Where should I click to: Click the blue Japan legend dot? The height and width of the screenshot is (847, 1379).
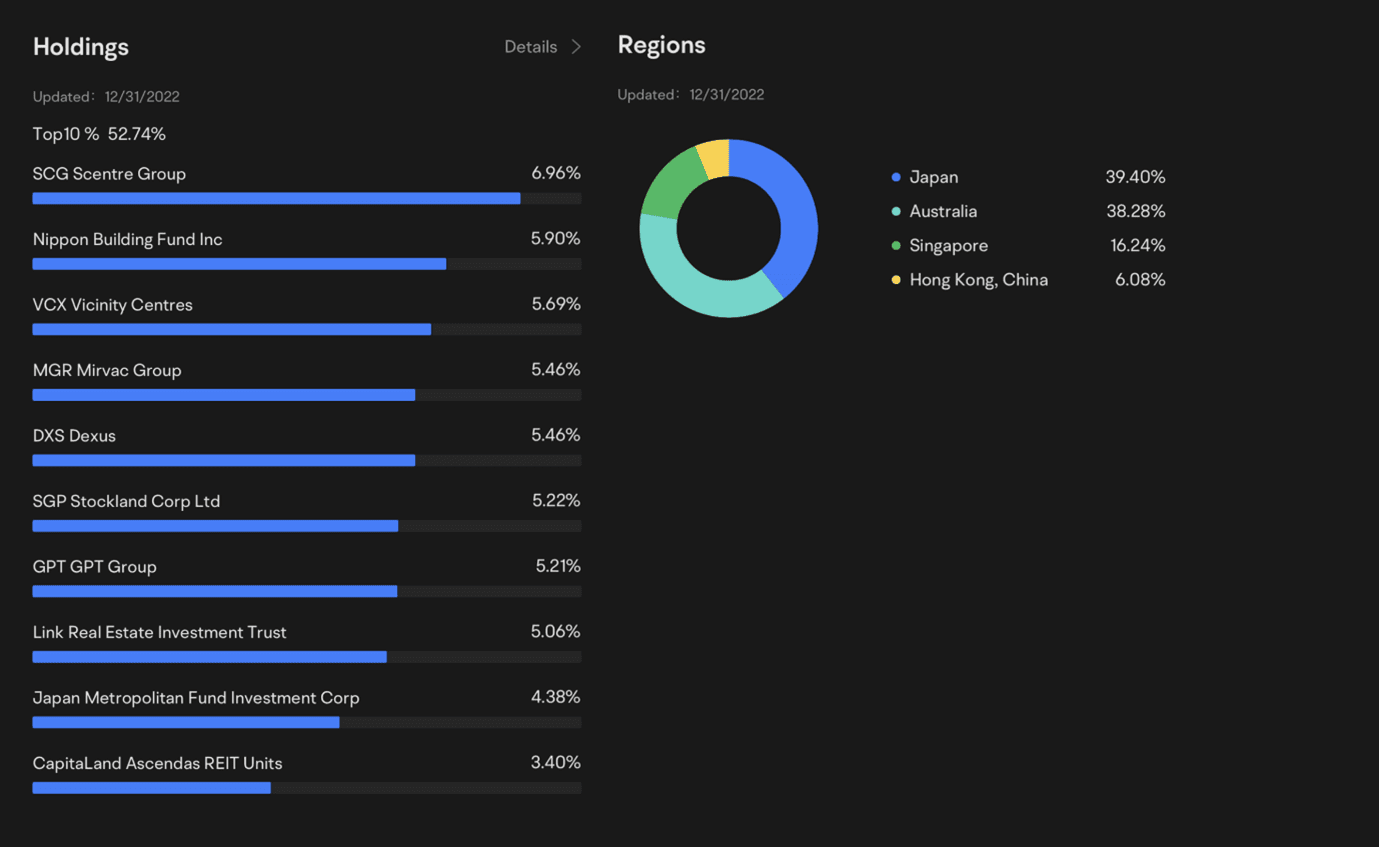[896, 177]
